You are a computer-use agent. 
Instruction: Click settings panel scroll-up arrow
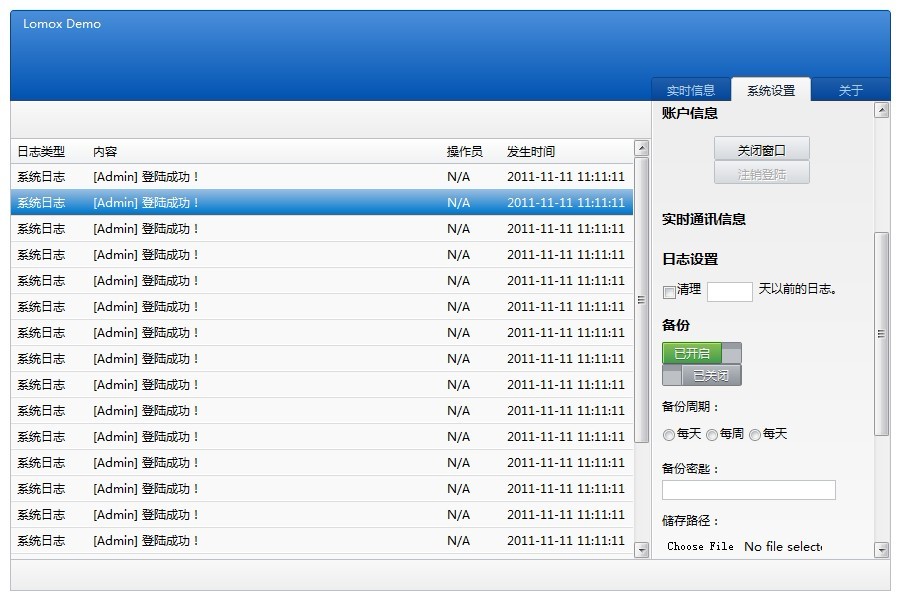point(881,111)
